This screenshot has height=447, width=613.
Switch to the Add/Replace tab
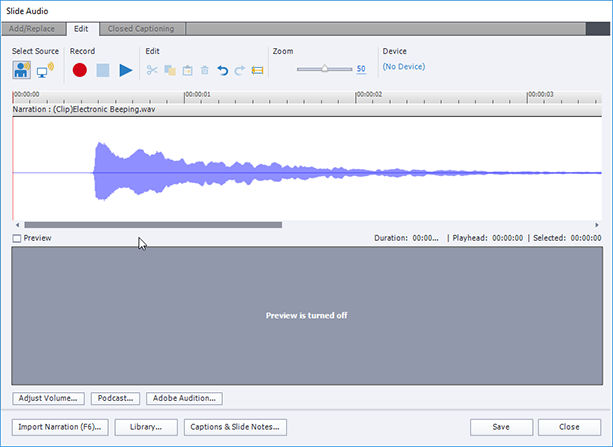(32, 29)
